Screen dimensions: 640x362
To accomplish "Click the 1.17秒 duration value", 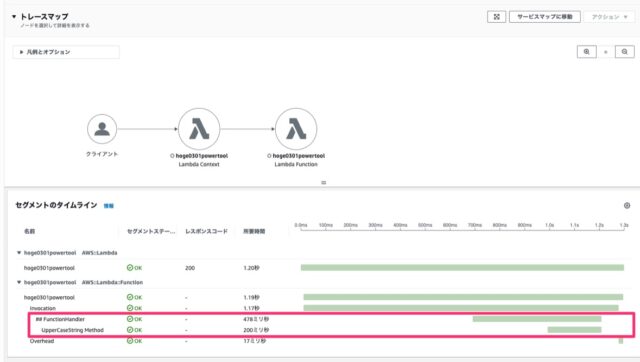I will tap(251, 308).
